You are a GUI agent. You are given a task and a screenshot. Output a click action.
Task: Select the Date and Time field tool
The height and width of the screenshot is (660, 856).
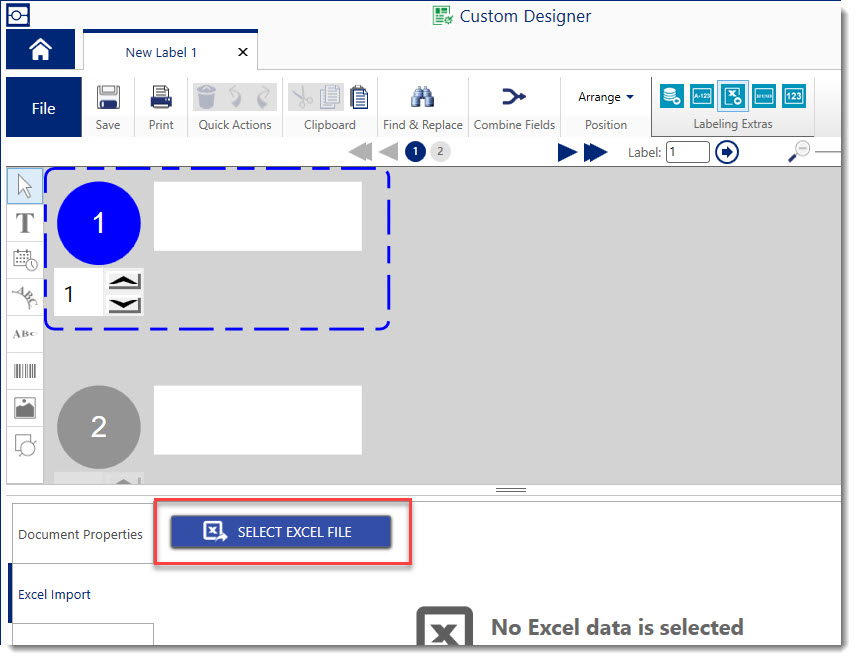(25, 260)
